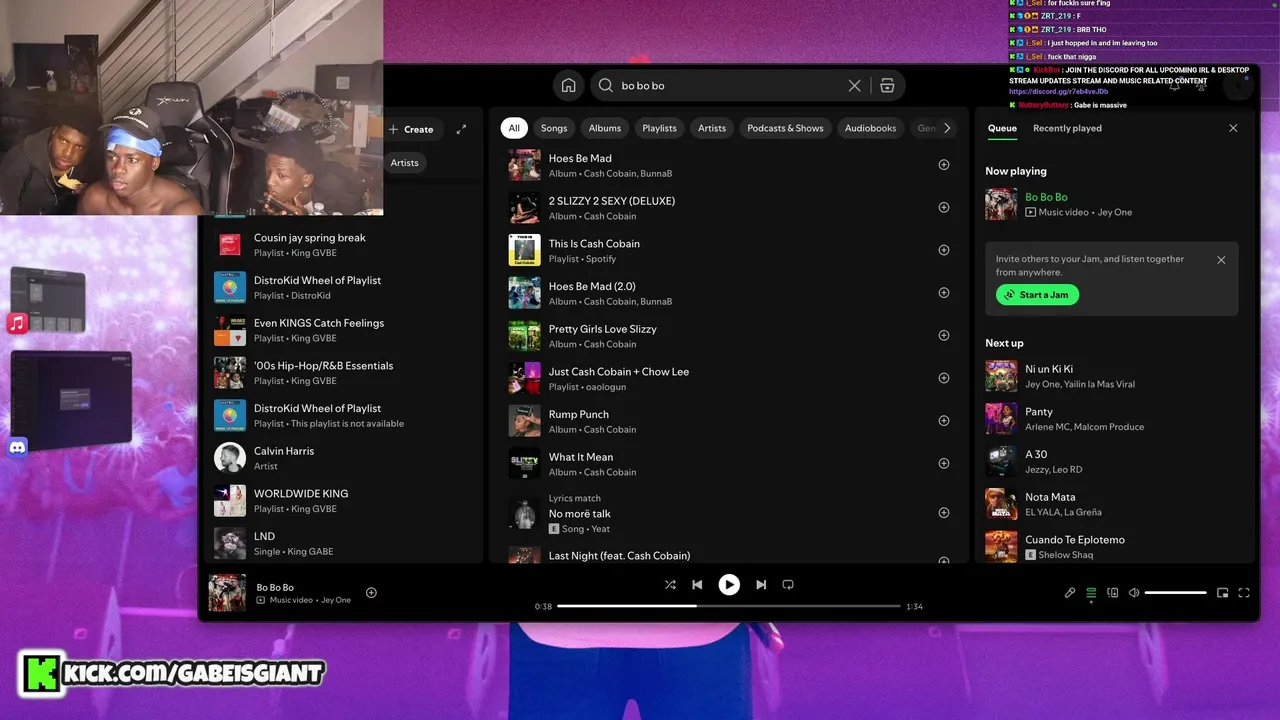
Task: Switch to the Recently played tab
Action: pos(1067,128)
